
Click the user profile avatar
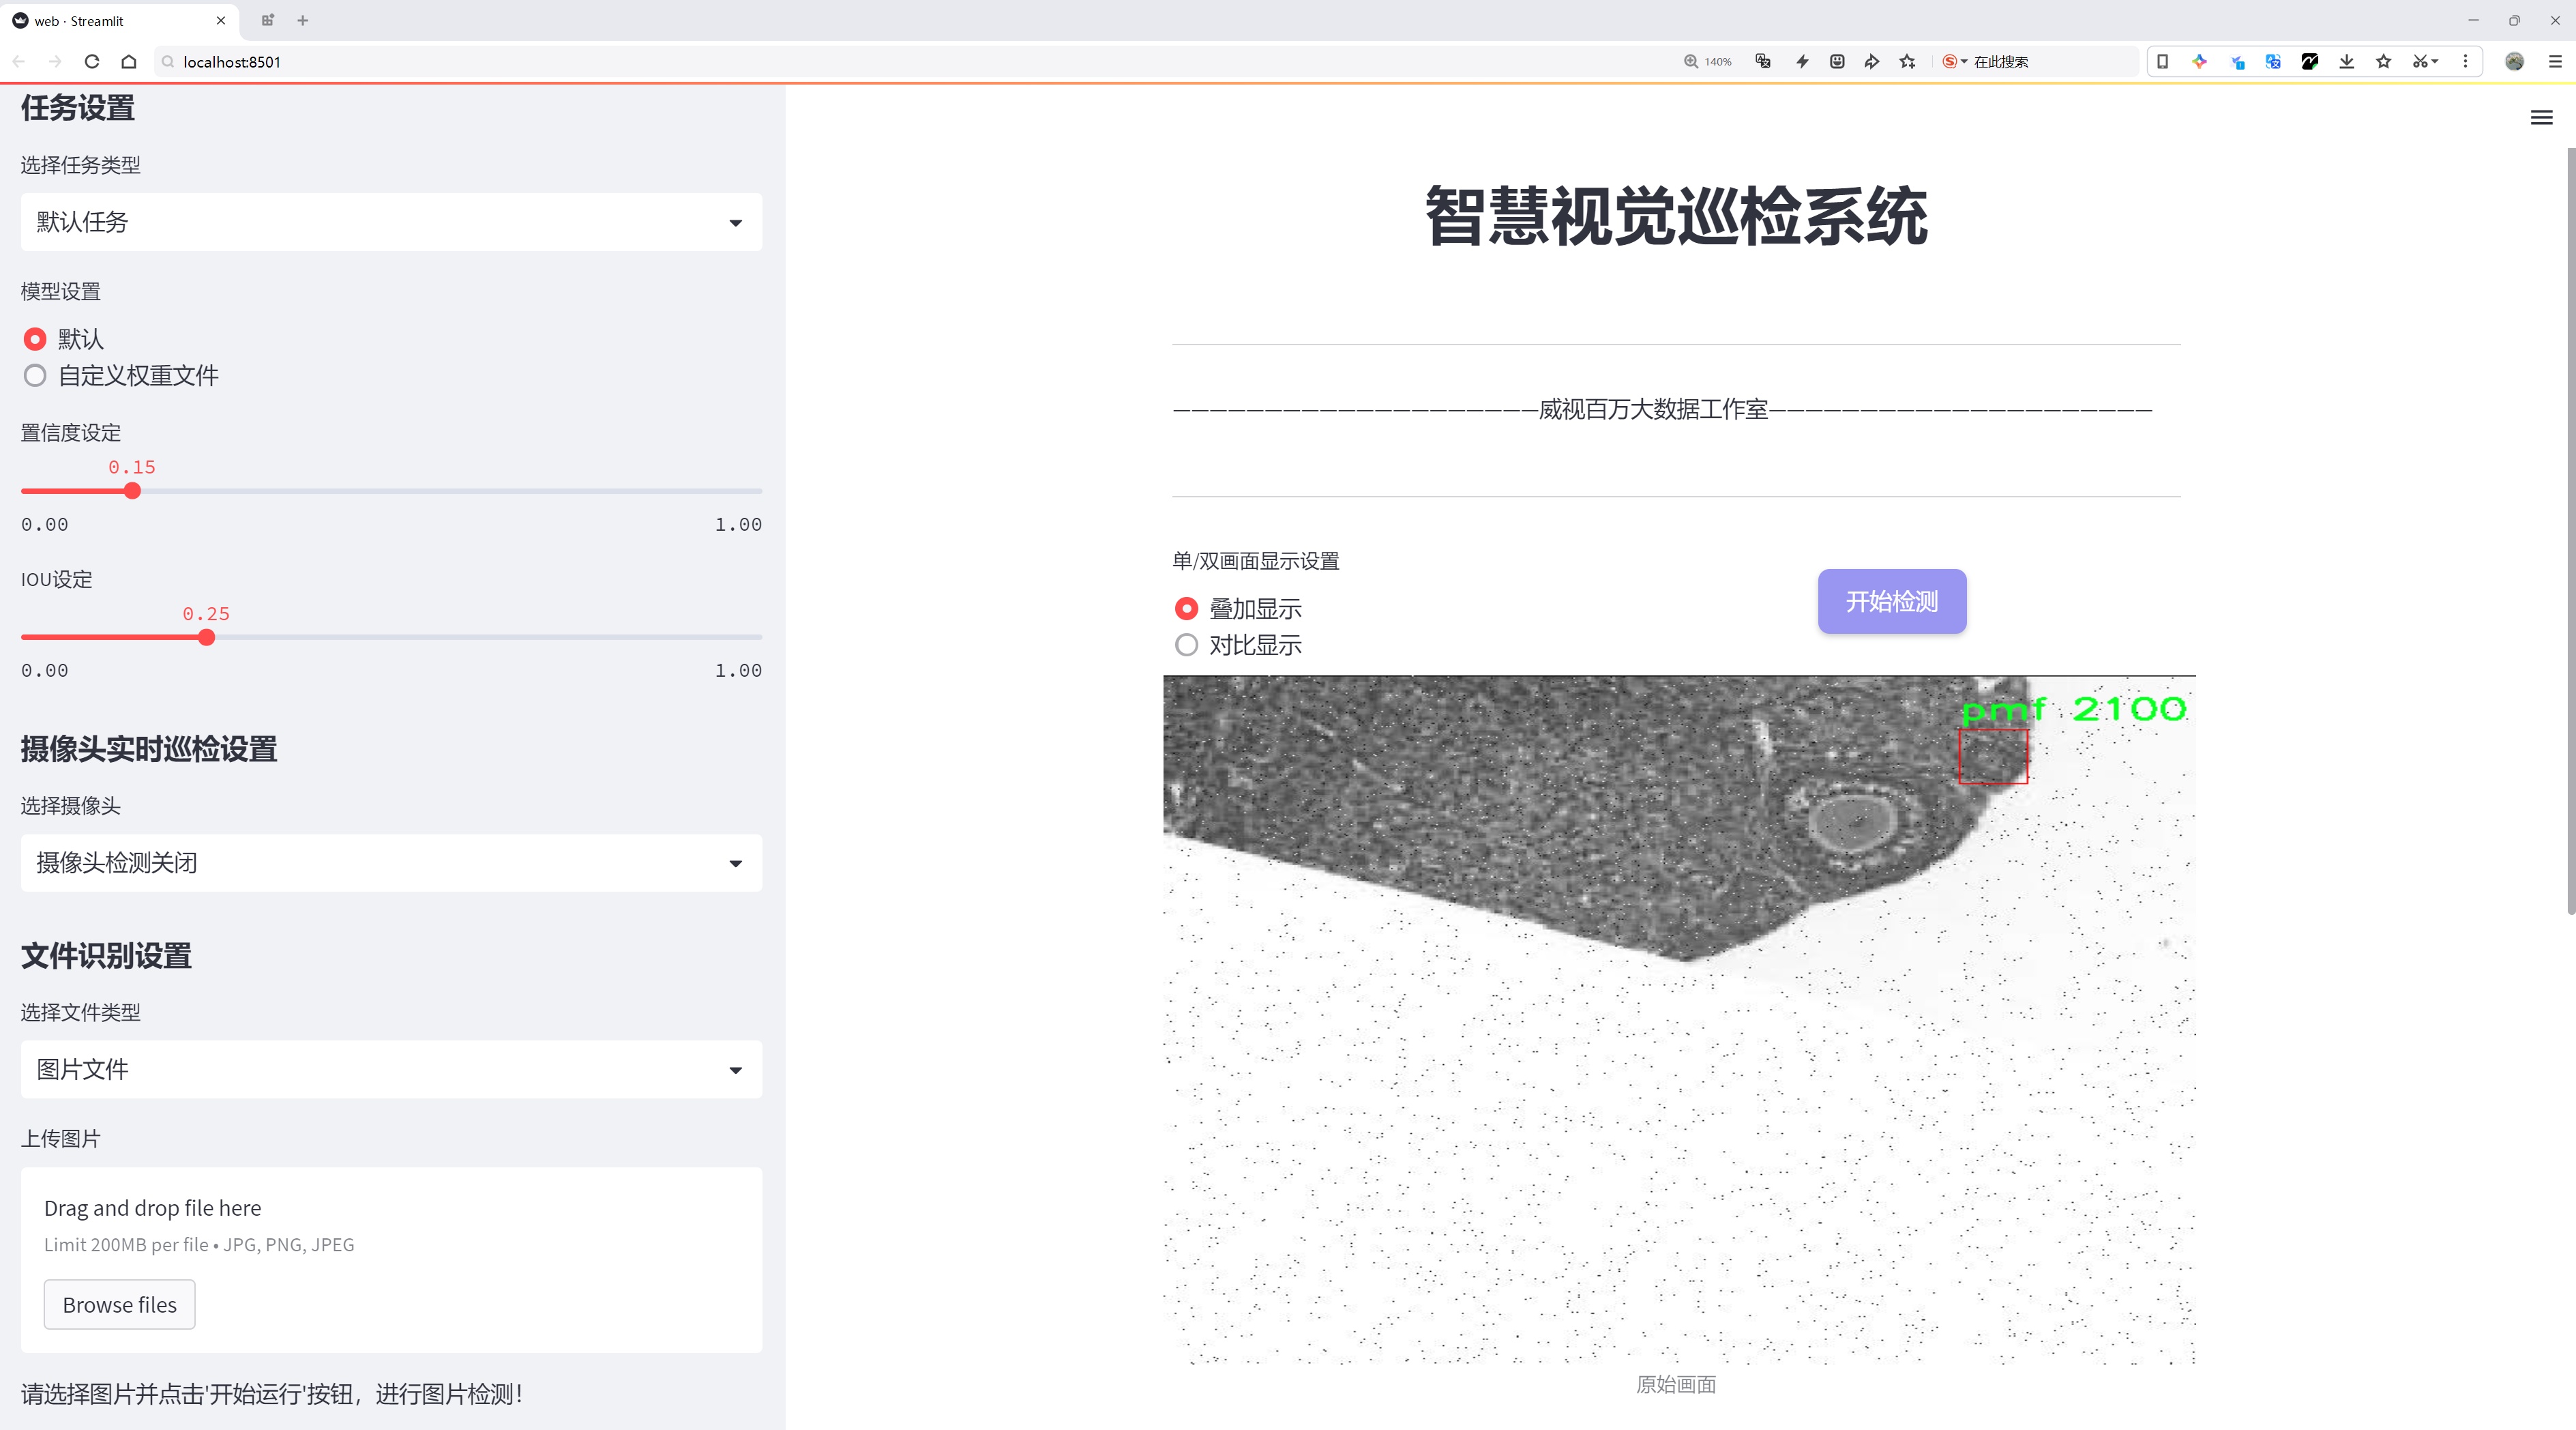[x=2515, y=62]
